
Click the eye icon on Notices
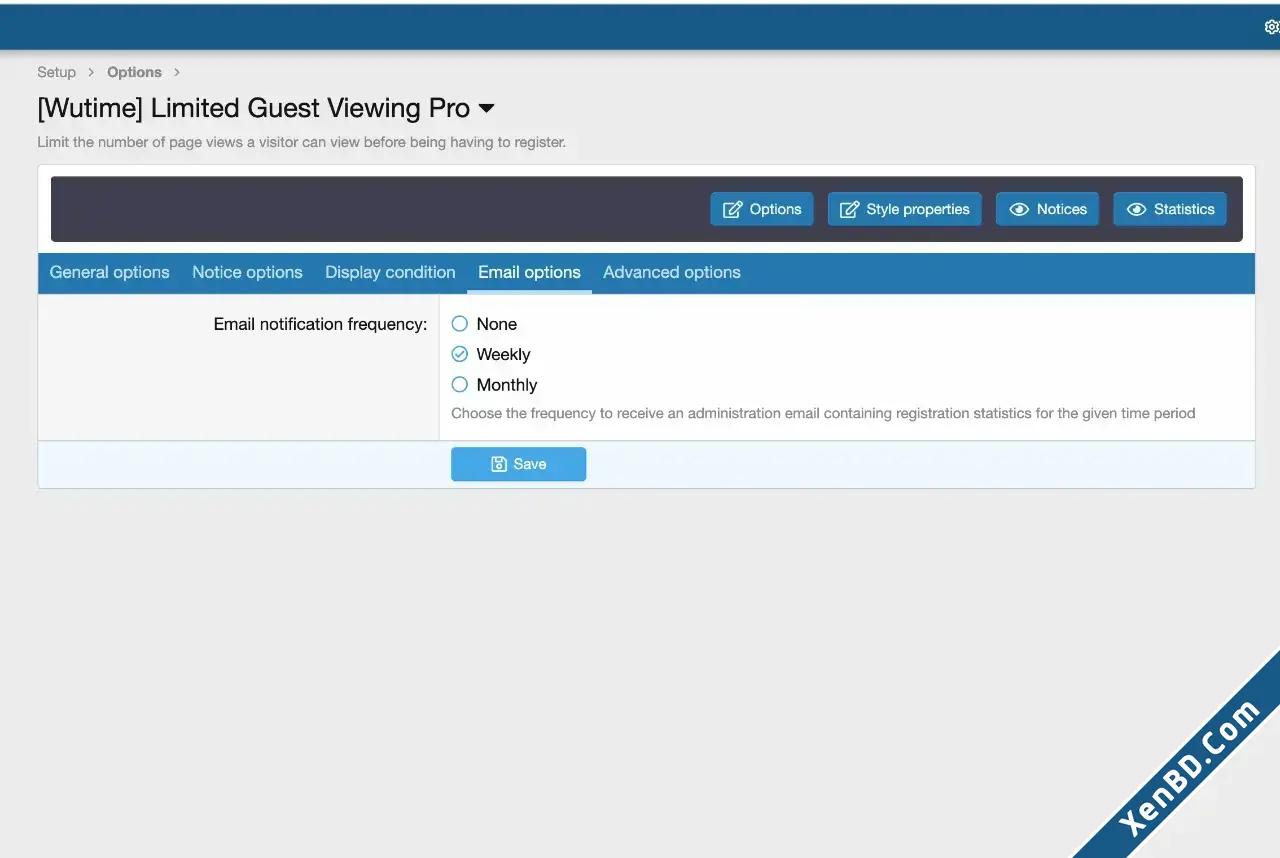click(x=1019, y=209)
